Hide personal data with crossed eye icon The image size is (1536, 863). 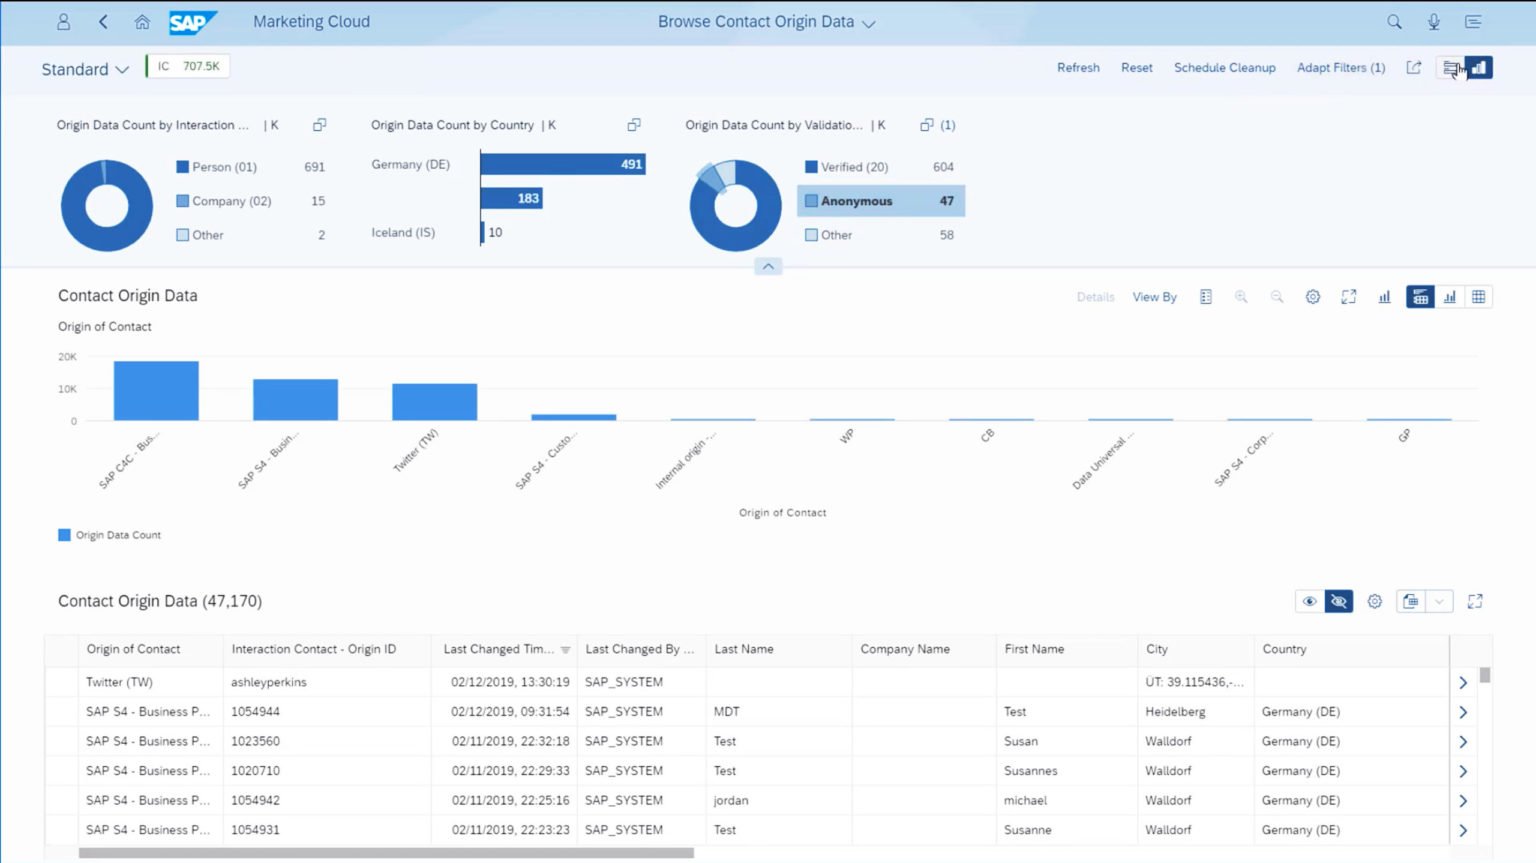(x=1339, y=601)
